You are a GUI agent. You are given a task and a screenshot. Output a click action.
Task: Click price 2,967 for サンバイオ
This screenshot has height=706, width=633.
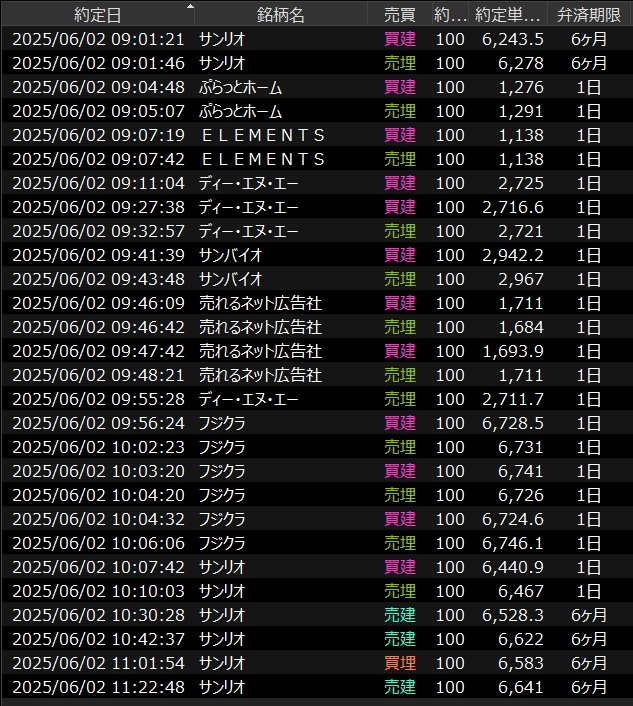coord(521,279)
